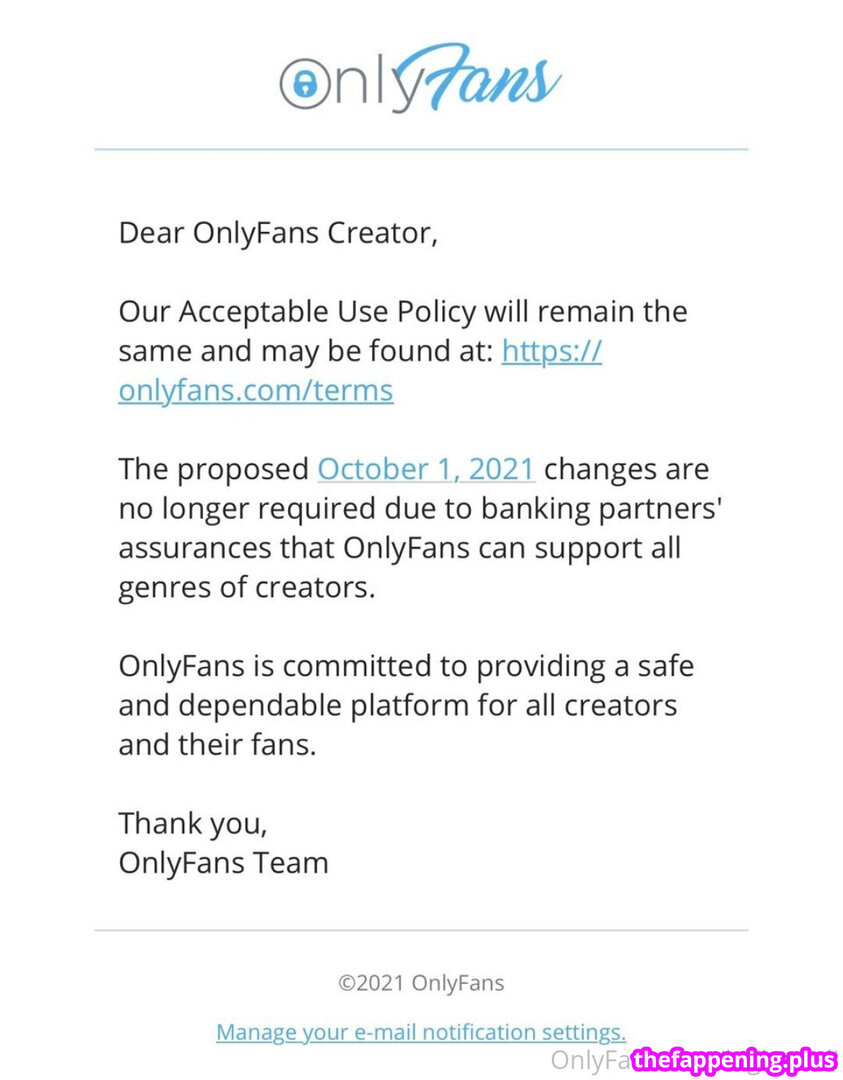This screenshot has height=1080, width=843.
Task: Open Manage your e-mail notification settings
Action: tap(421, 1032)
